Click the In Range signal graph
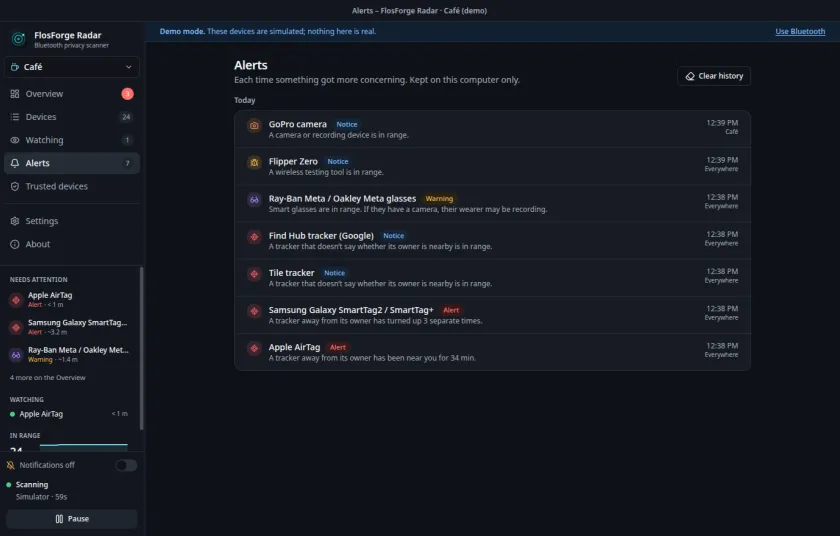Viewport: 840px width, 536px height. (84, 446)
